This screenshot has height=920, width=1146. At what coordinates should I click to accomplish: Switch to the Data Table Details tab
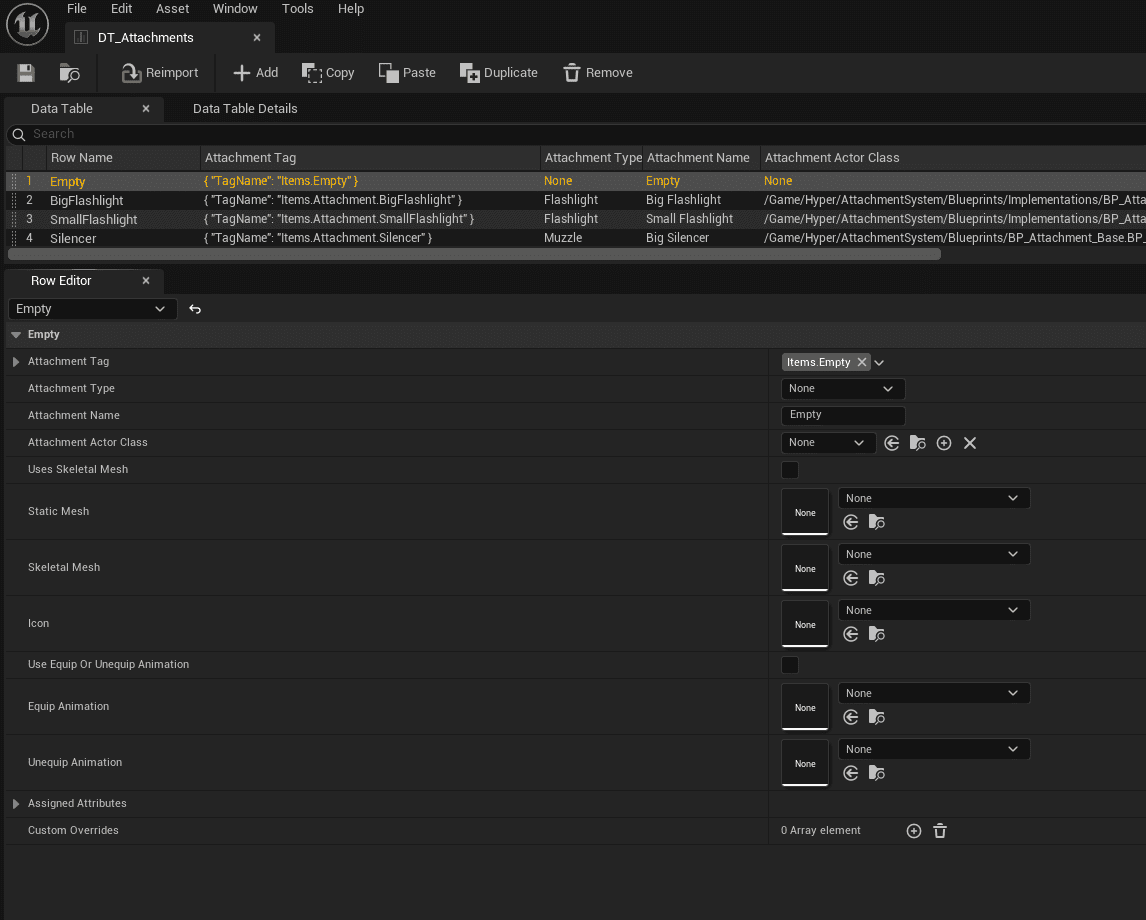coord(245,109)
